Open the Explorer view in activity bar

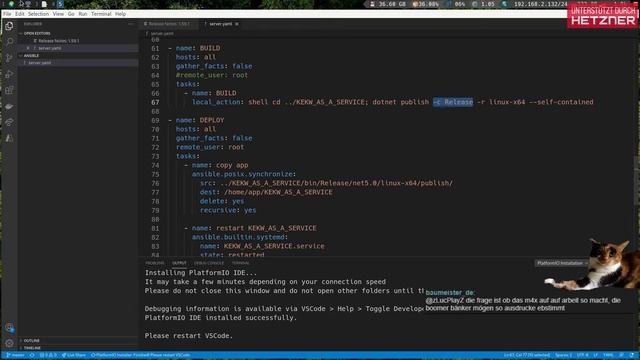[x=9, y=26]
